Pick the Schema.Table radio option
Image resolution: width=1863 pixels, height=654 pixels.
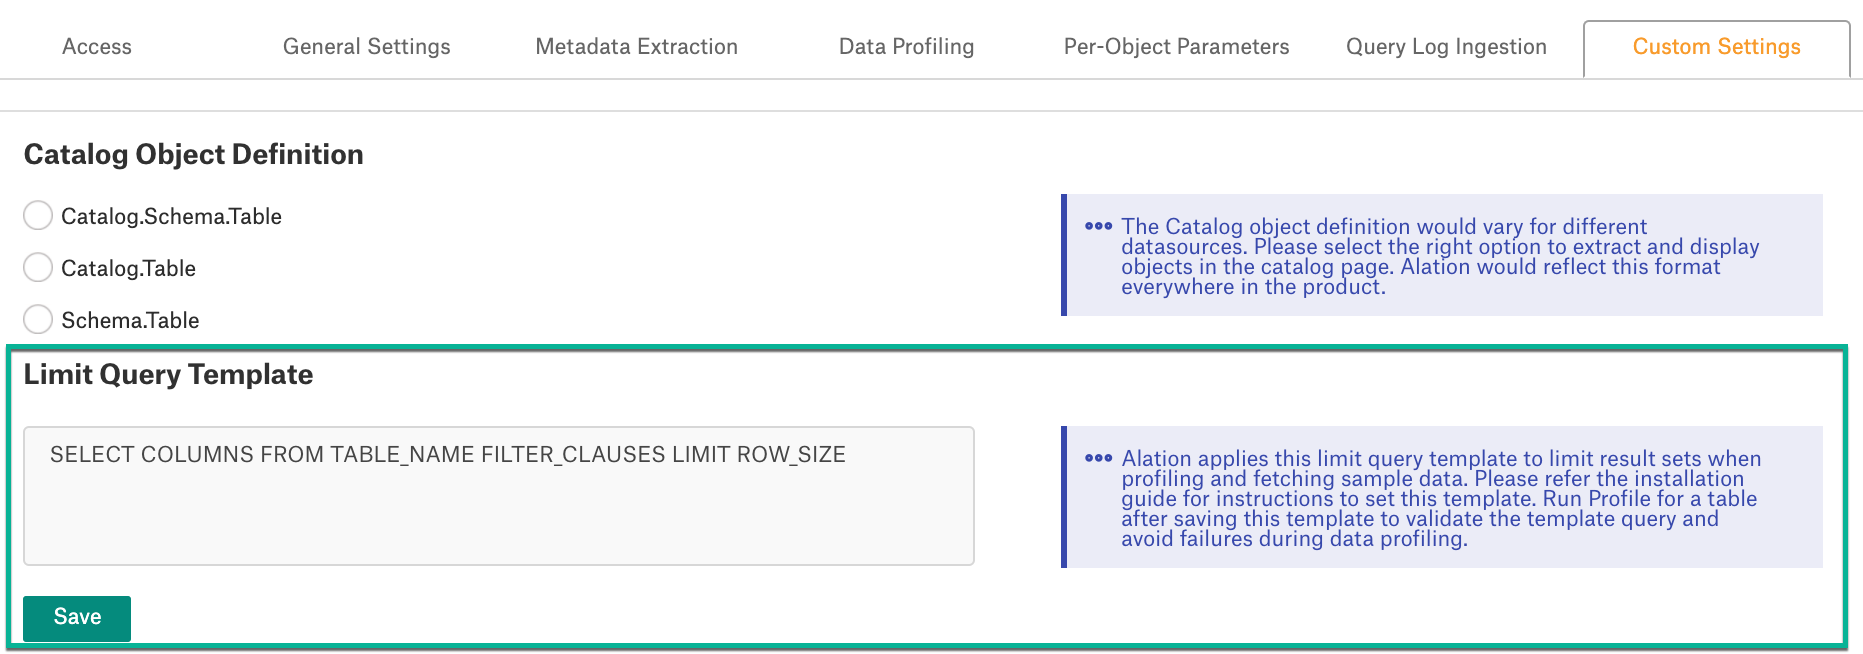click(38, 320)
